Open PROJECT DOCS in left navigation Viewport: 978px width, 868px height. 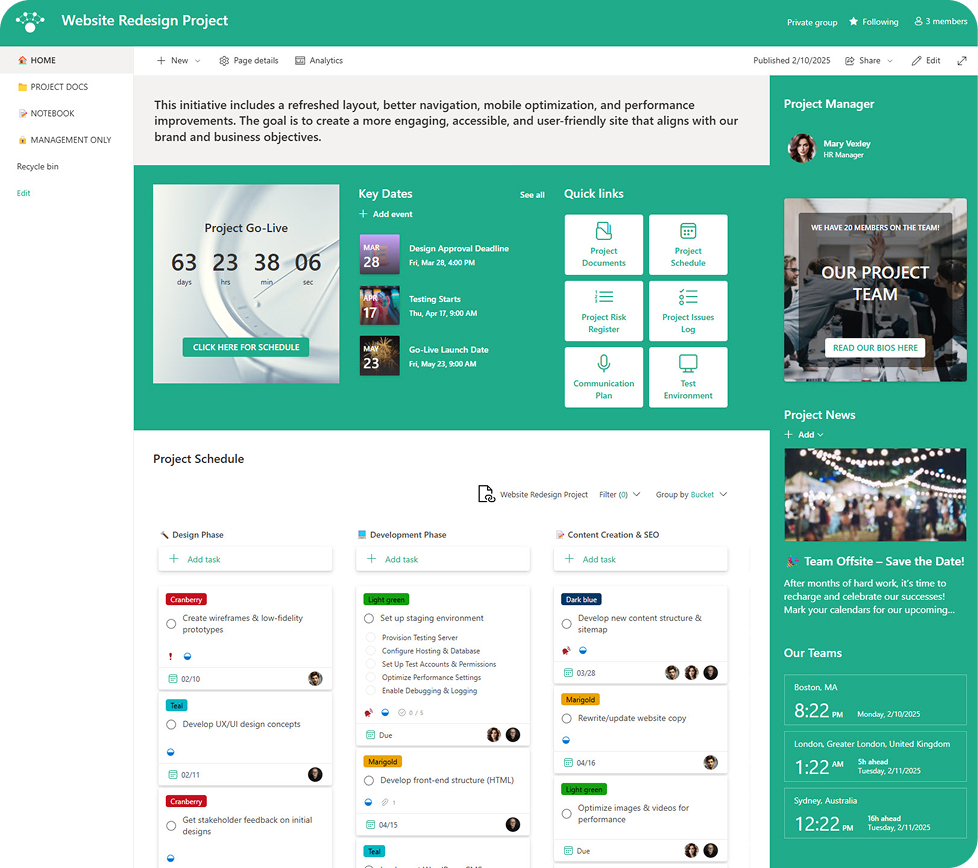[x=59, y=87]
